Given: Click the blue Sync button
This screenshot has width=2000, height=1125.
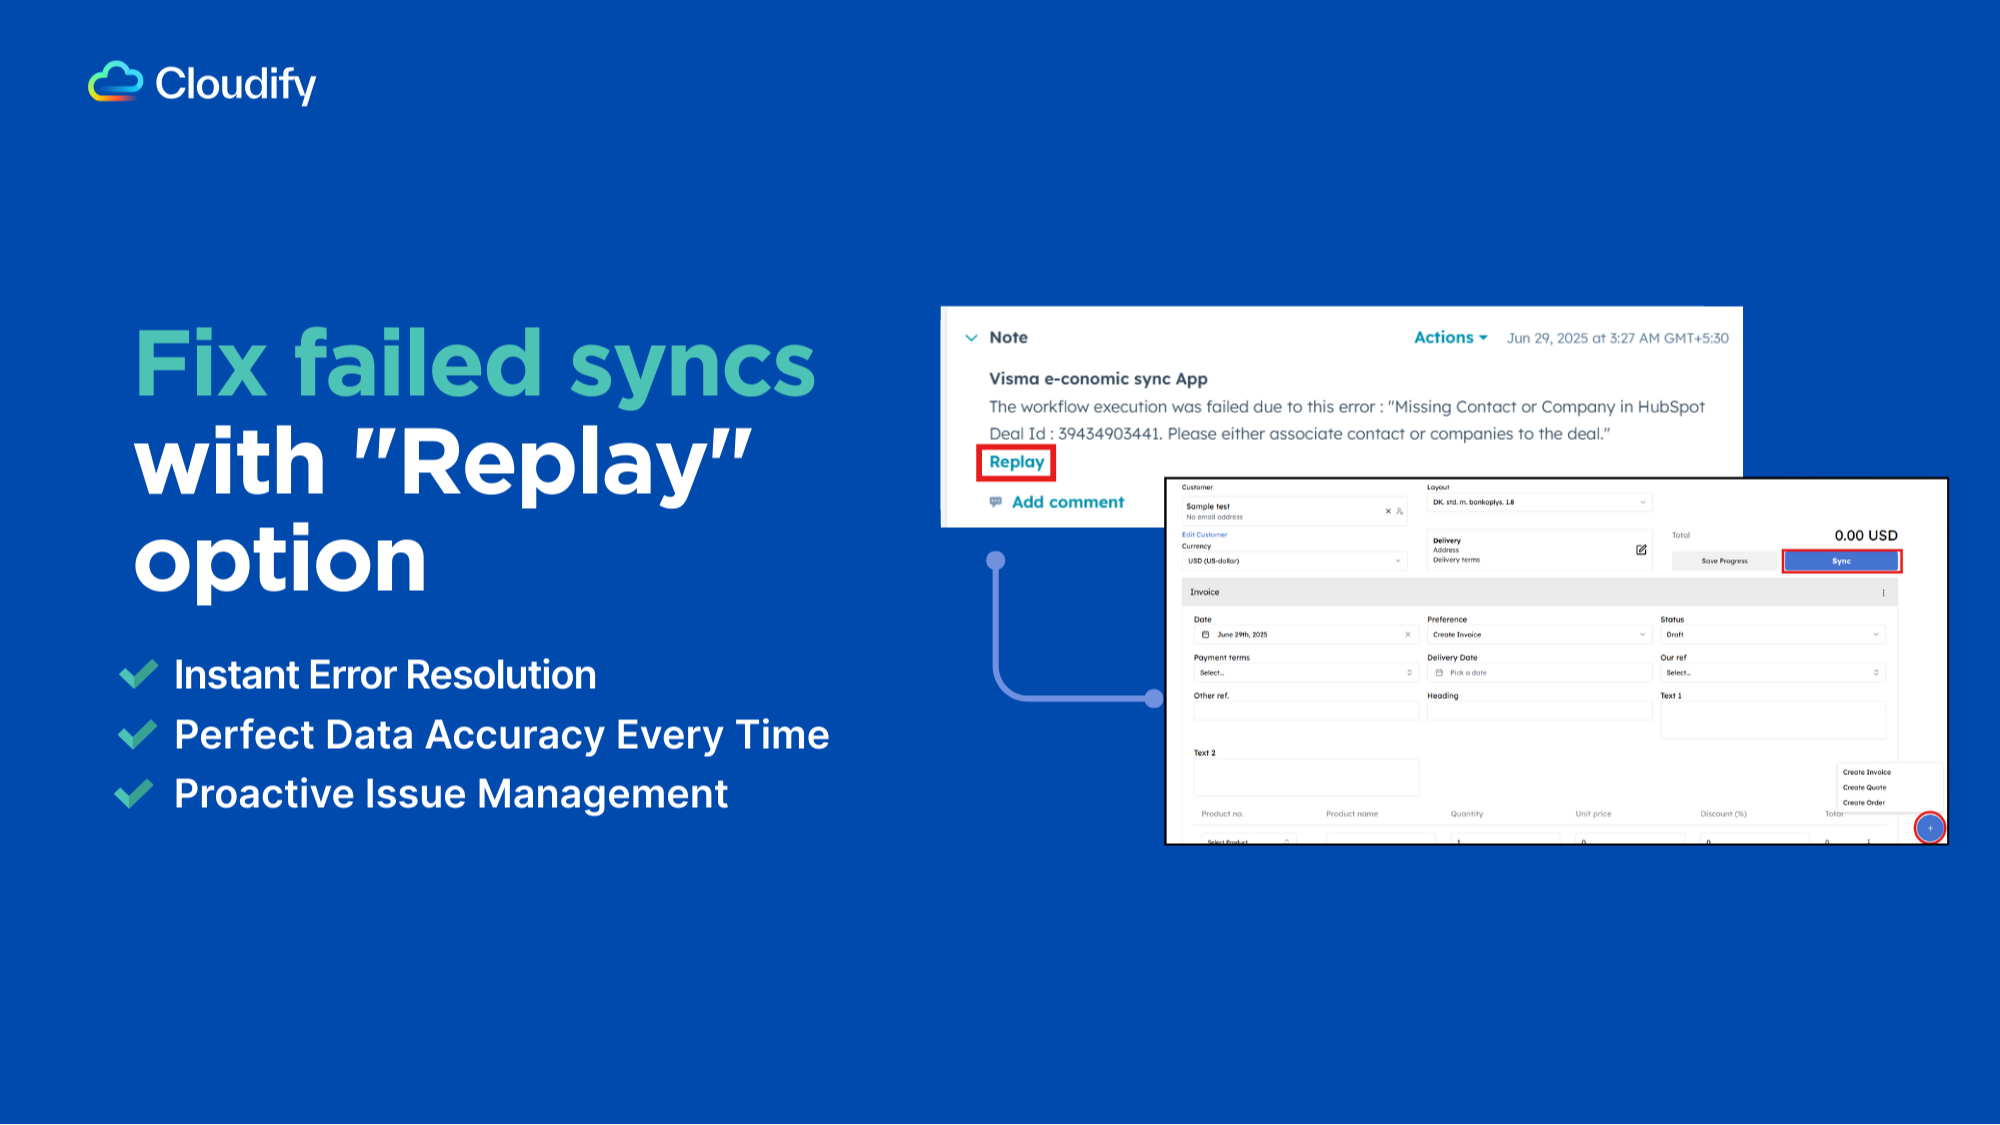Looking at the screenshot, I should tap(1841, 561).
